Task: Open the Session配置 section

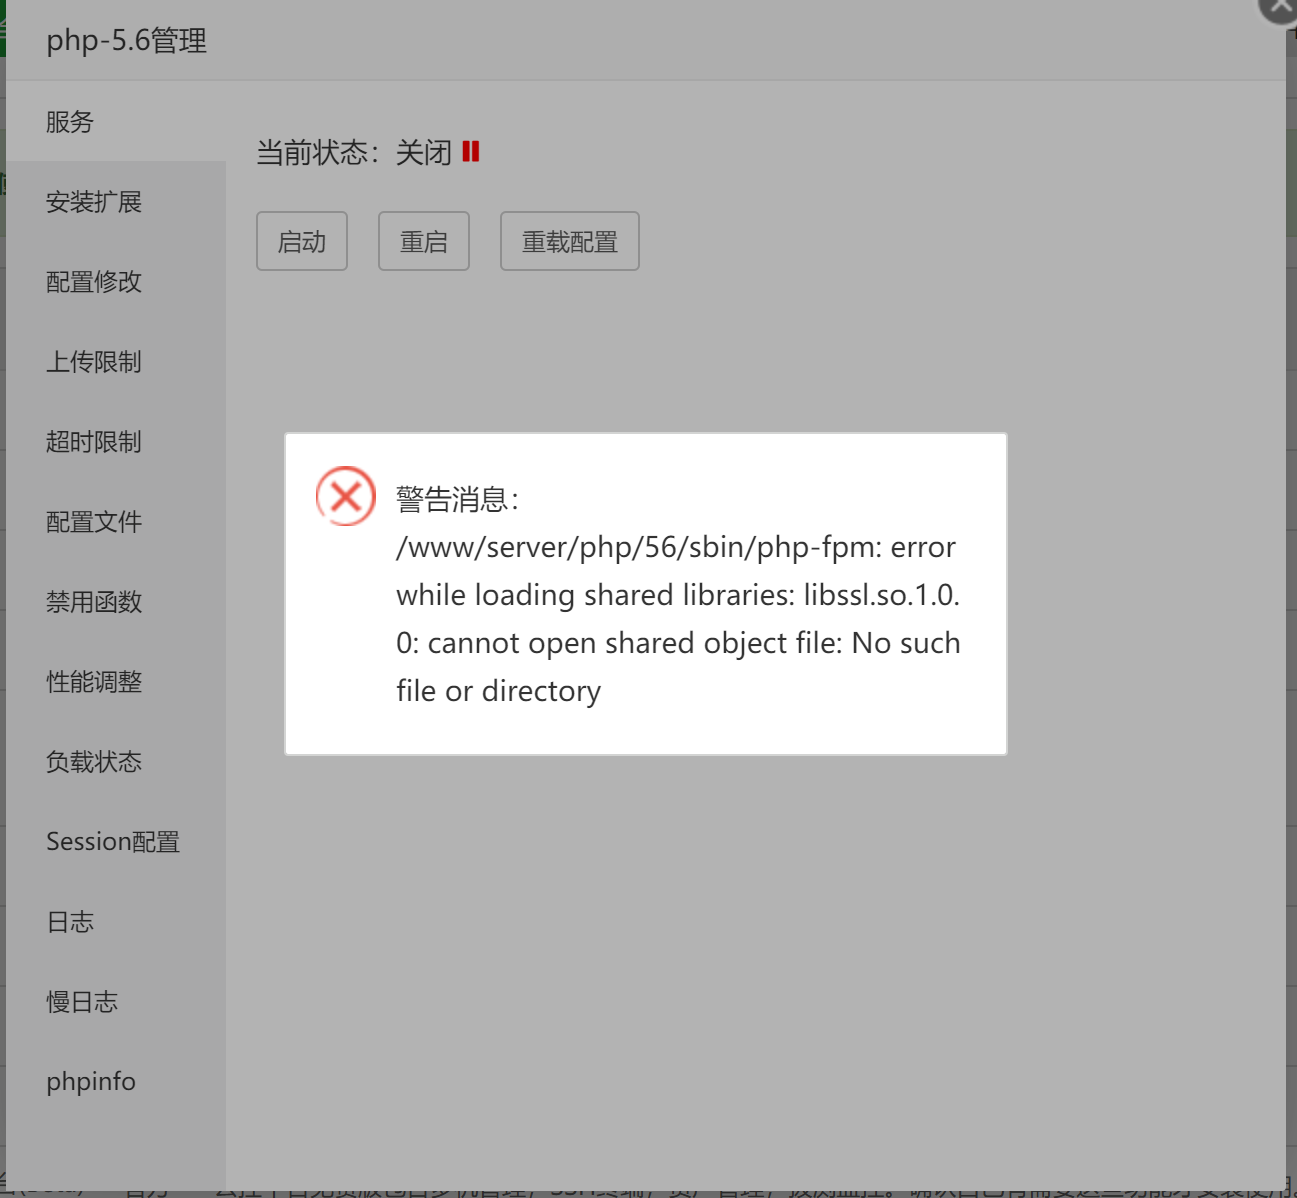Action: click(113, 841)
